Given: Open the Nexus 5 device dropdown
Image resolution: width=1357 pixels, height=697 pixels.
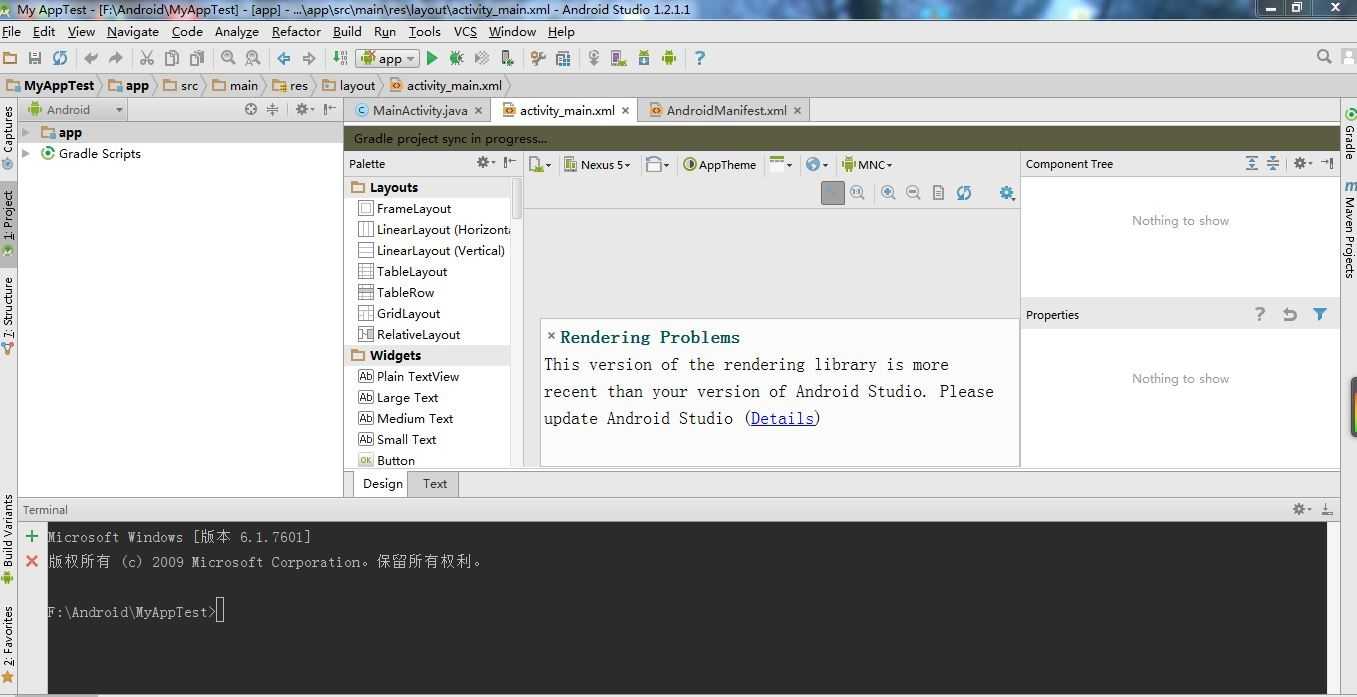Looking at the screenshot, I should click(x=597, y=165).
